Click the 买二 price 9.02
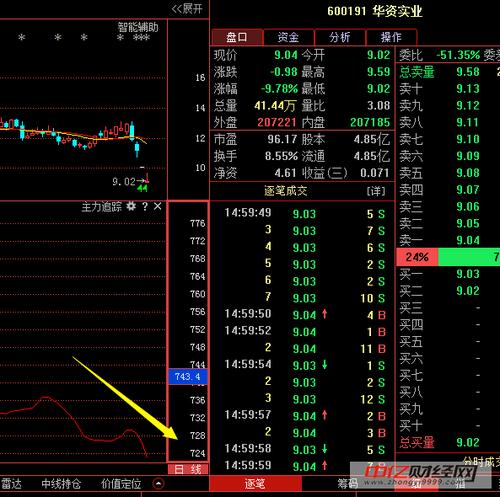Viewport: 500px width, 497px height. pos(468,291)
